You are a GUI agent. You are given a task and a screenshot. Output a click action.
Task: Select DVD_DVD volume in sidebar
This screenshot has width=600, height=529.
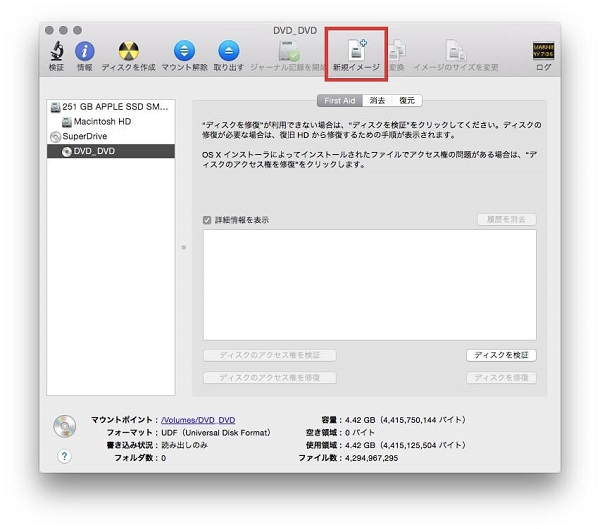[97, 151]
